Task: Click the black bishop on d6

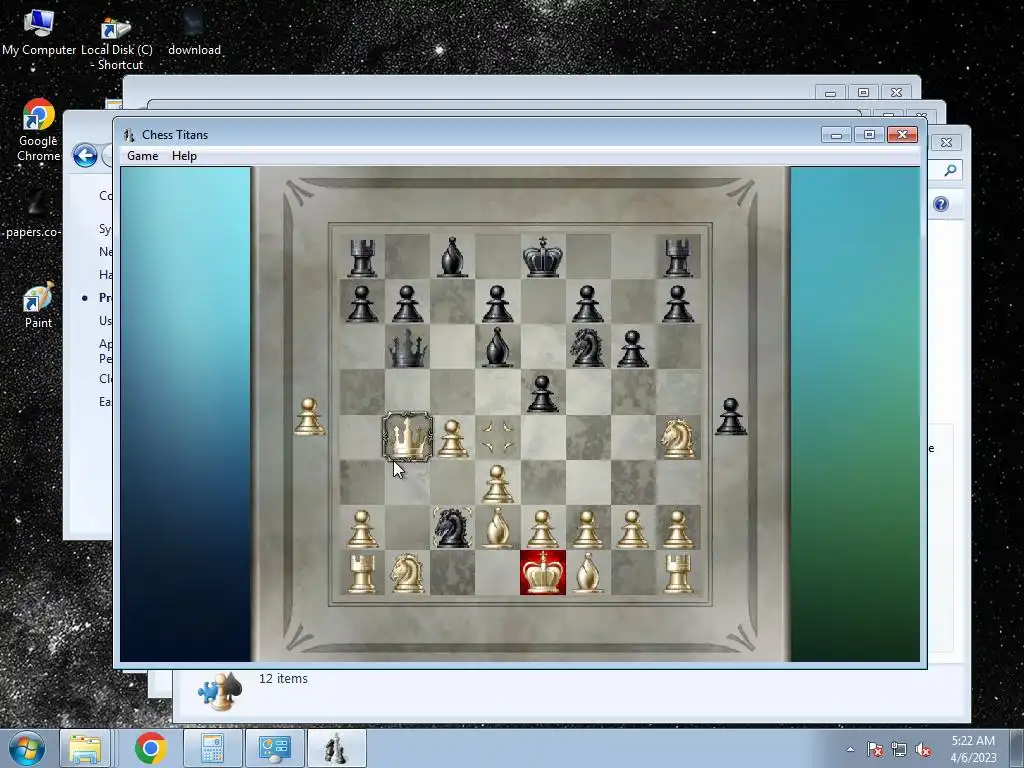Action: (498, 347)
